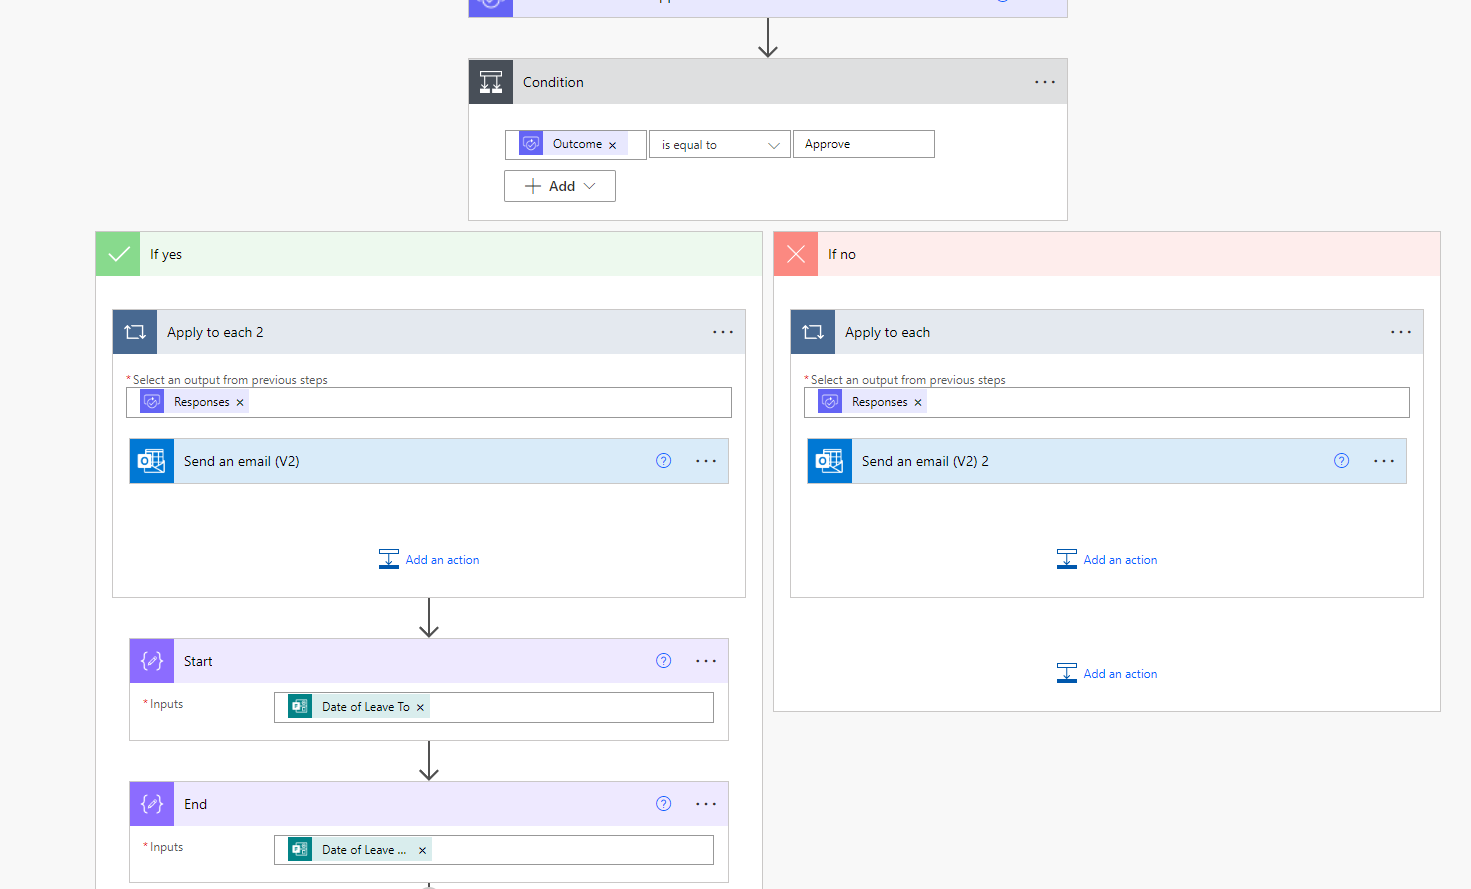The height and width of the screenshot is (889, 1471).
Task: Click the red X icon on If no branch
Action: click(x=795, y=253)
